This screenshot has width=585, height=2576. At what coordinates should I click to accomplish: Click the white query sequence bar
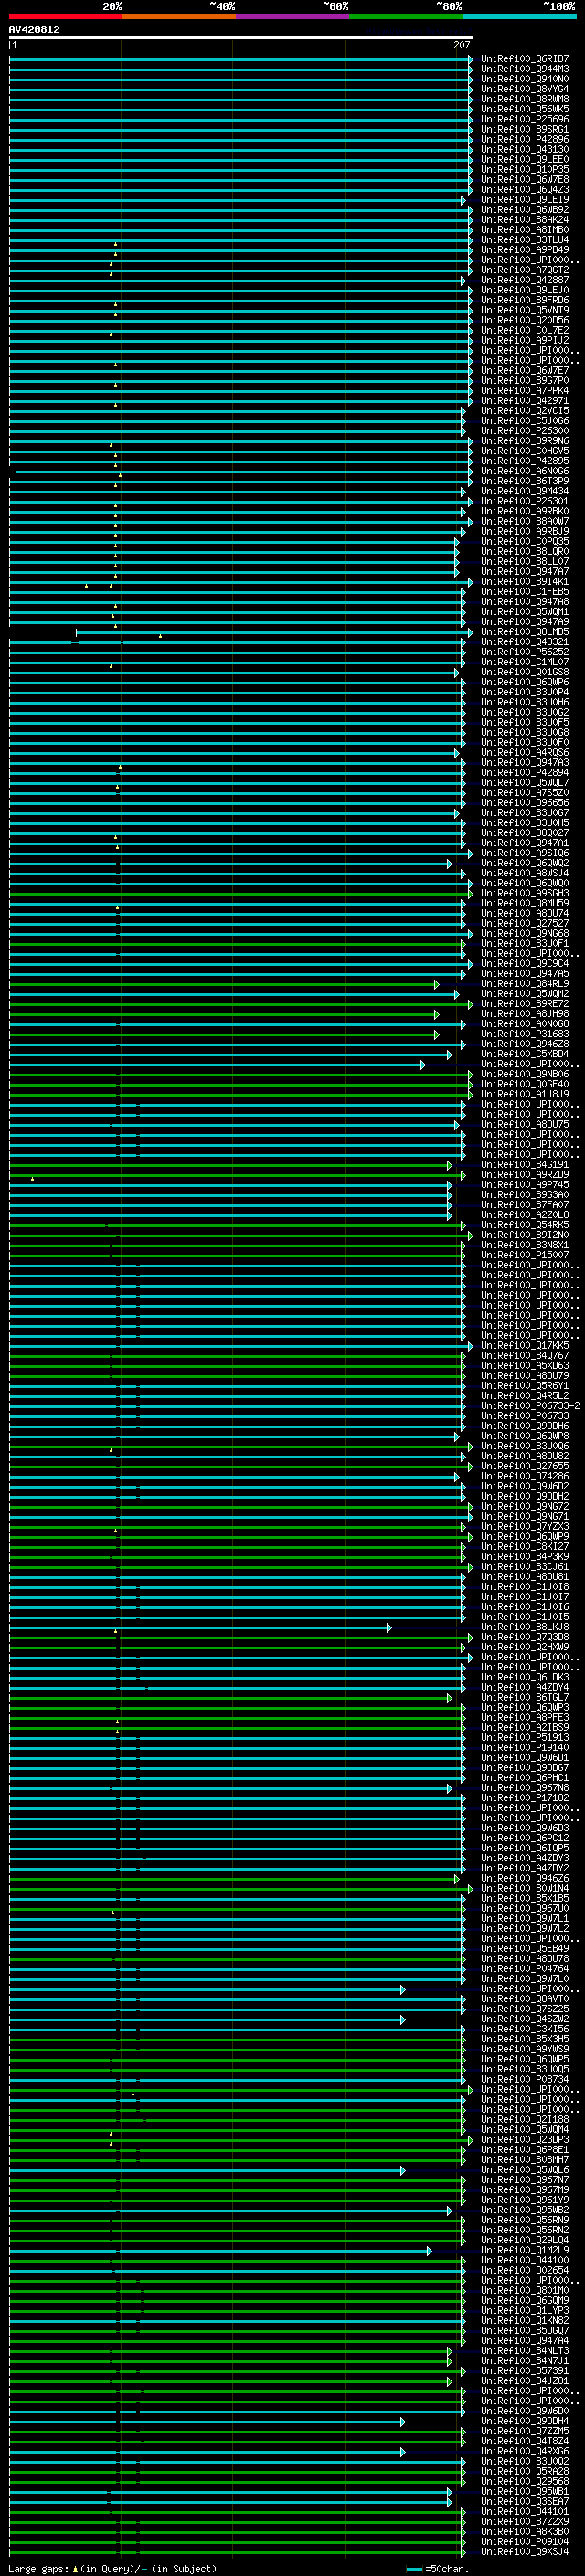click(241, 38)
